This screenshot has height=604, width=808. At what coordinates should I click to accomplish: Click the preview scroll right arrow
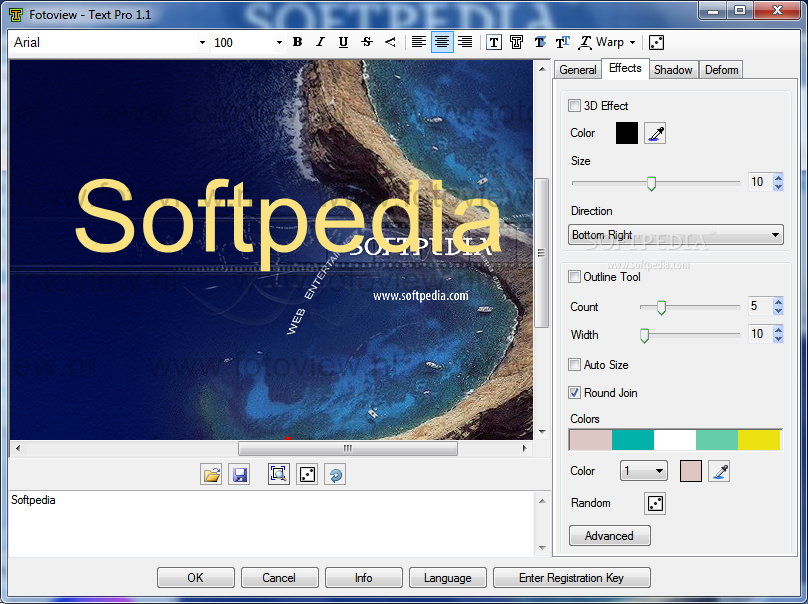point(524,448)
